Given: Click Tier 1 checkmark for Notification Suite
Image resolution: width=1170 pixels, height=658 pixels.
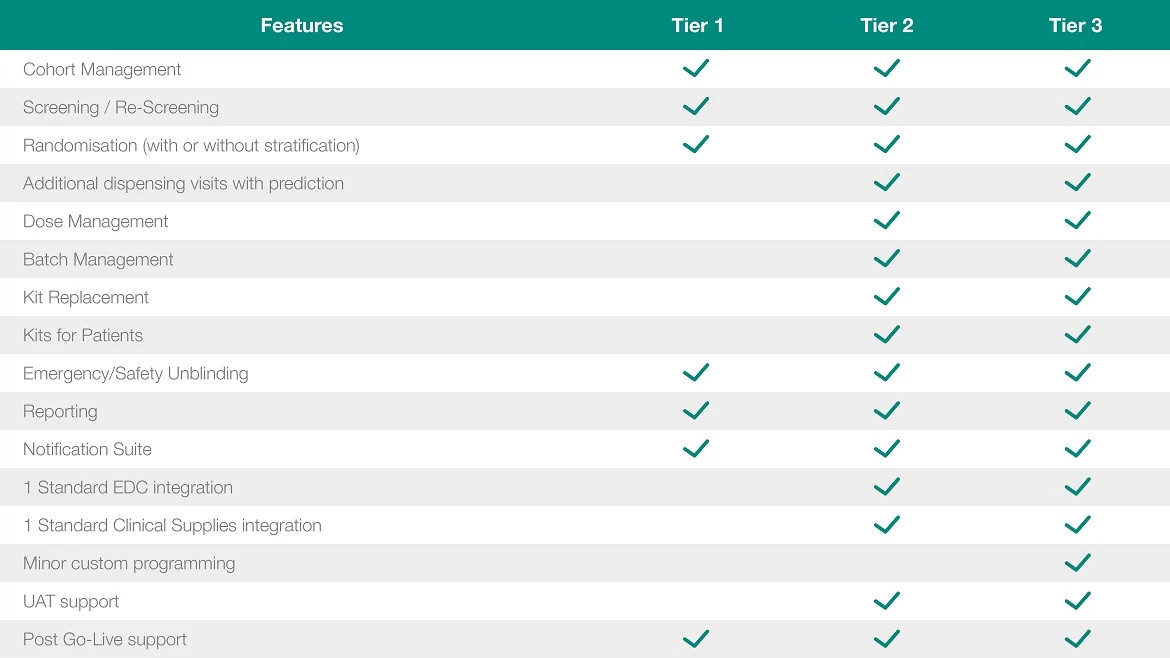Looking at the screenshot, I should click(x=696, y=449).
